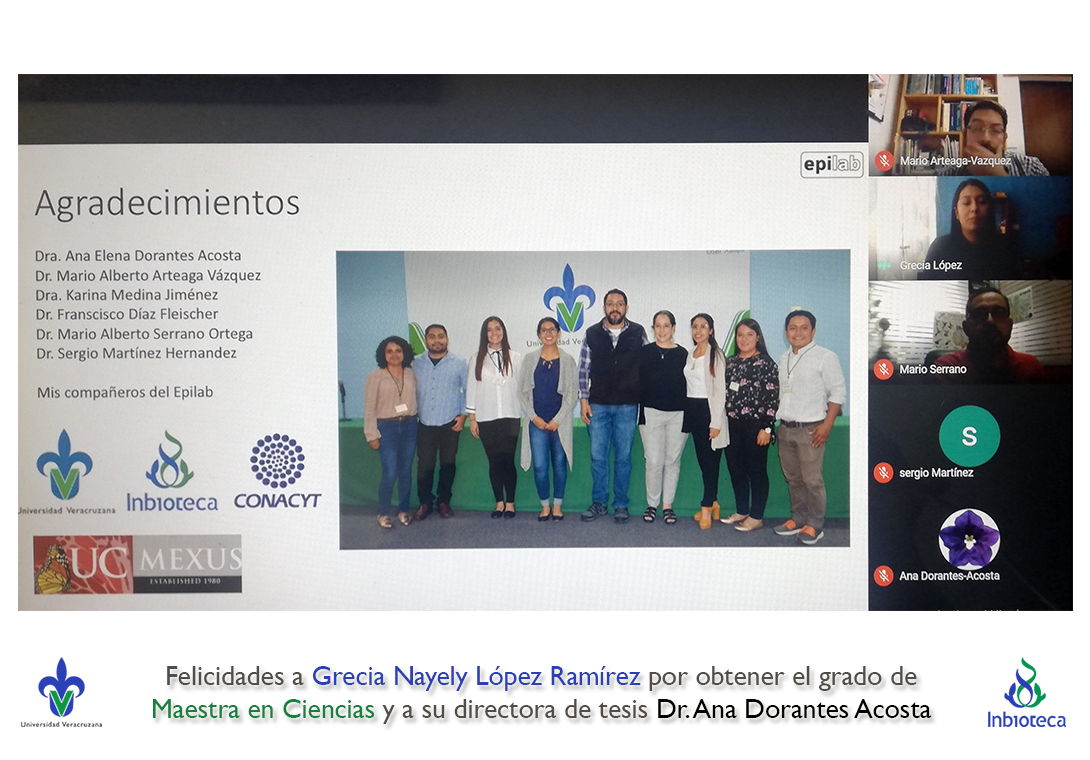The image size is (1090, 760).
Task: Click the blue Grecia Nayely López Ramírez text
Action: [475, 677]
